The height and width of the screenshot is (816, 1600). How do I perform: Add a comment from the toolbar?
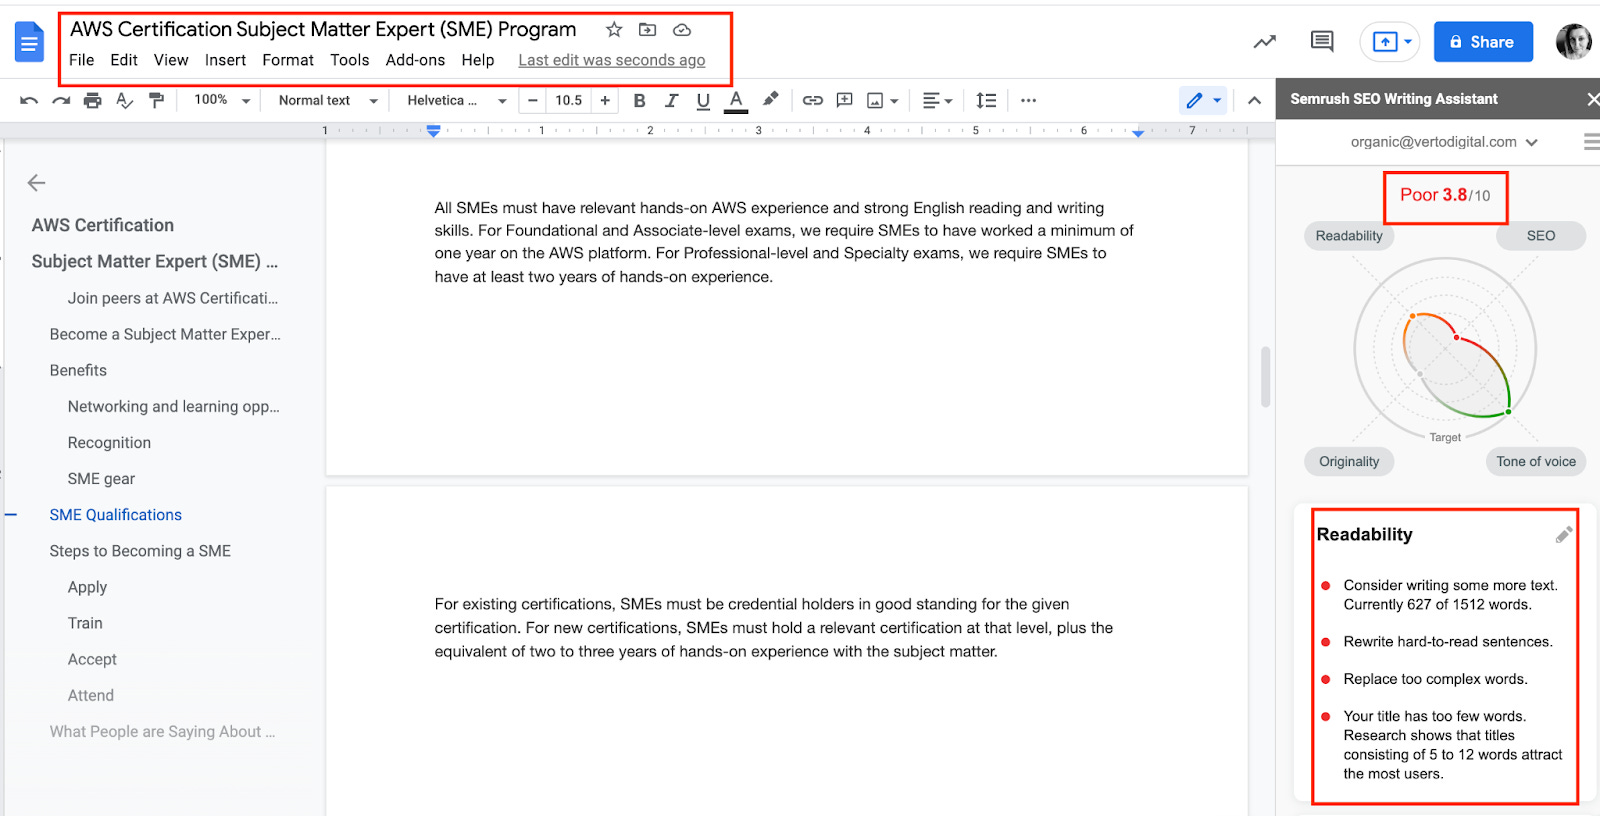(x=845, y=100)
